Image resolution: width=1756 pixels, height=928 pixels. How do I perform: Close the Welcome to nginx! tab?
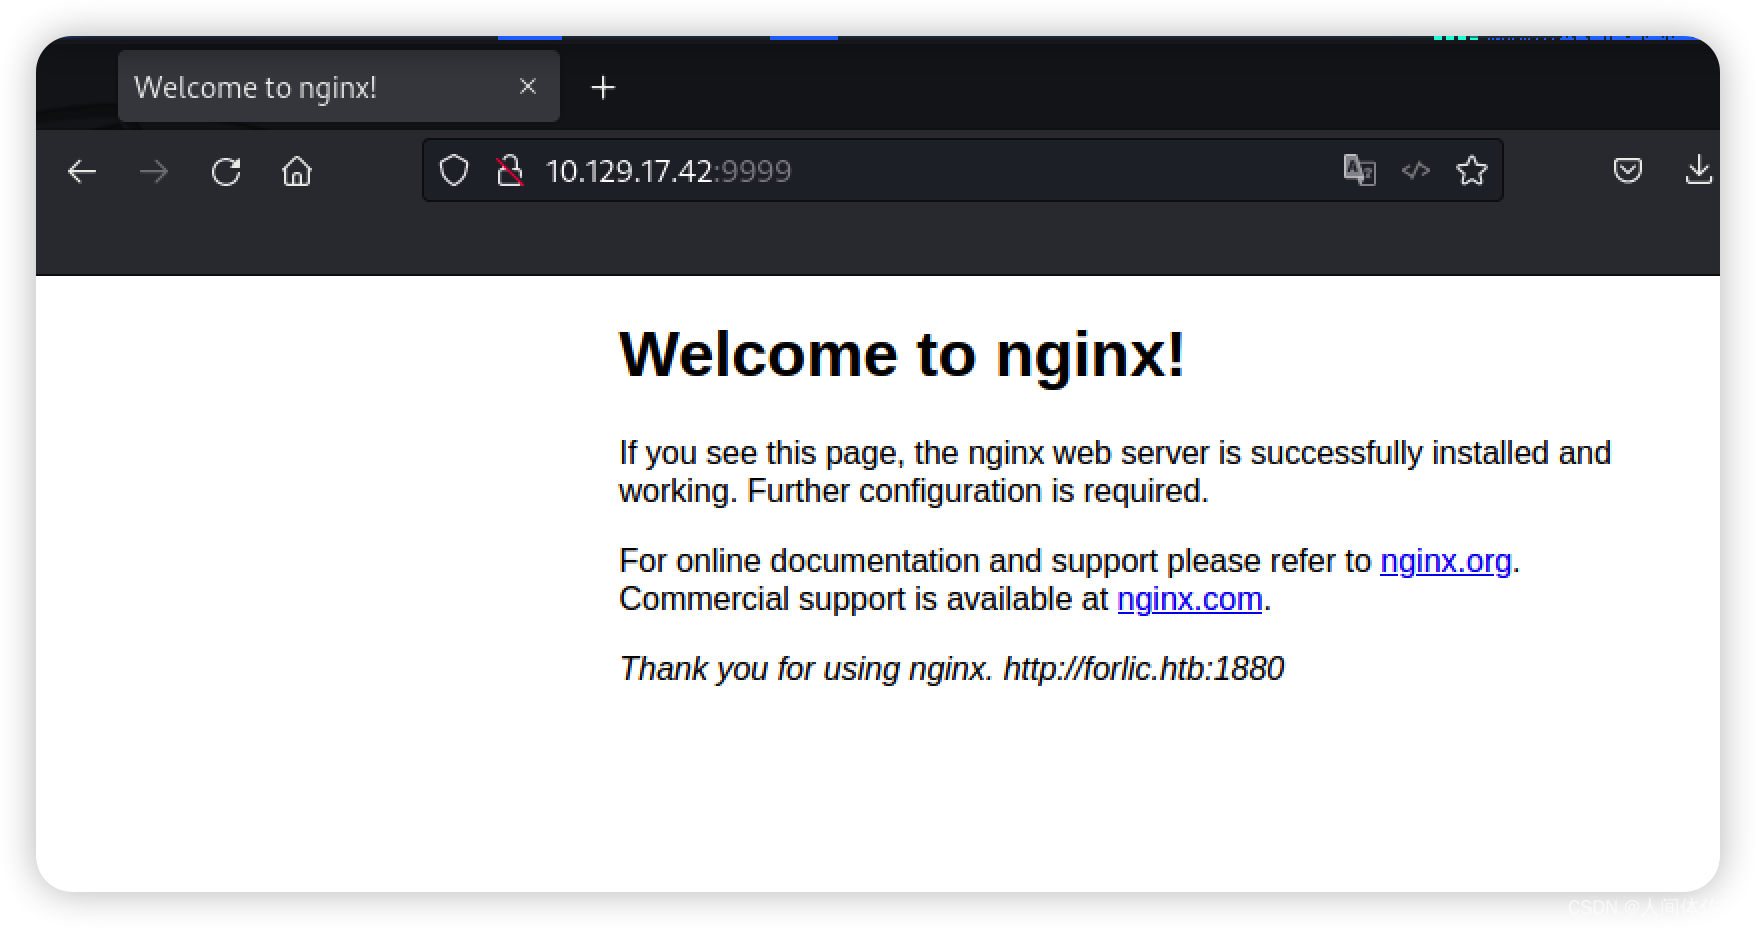click(528, 87)
